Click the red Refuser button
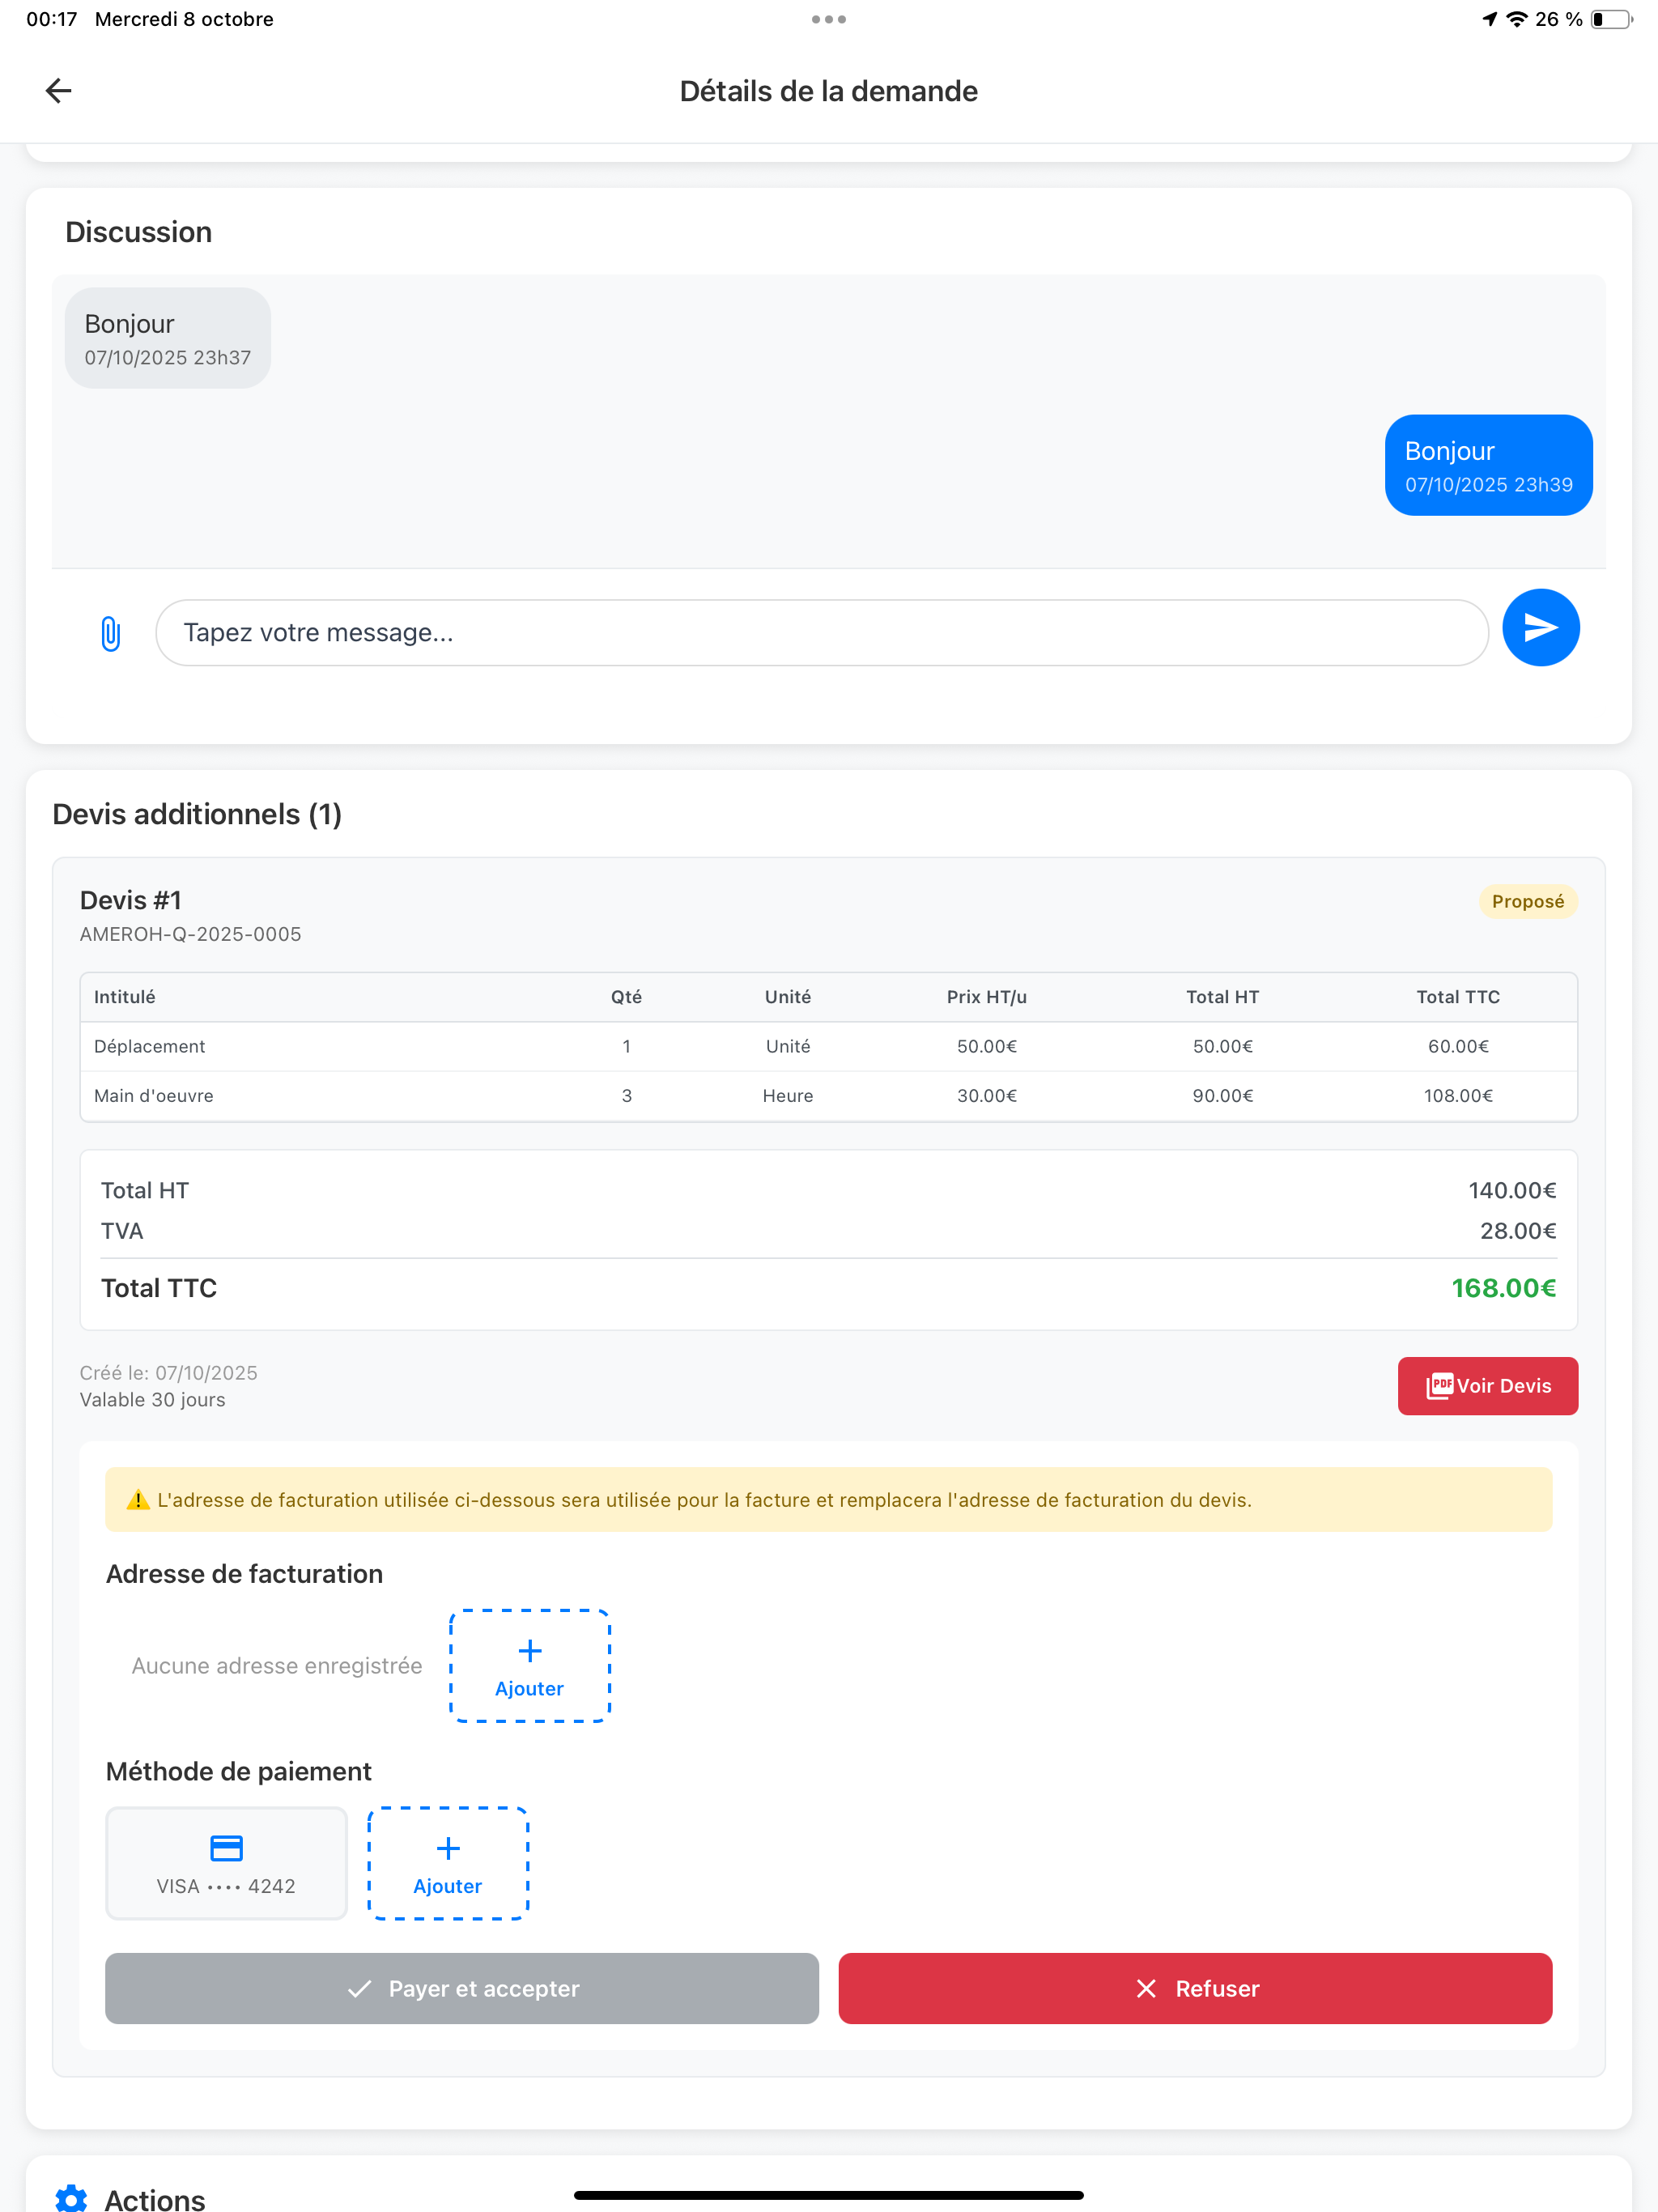 tap(1195, 1989)
